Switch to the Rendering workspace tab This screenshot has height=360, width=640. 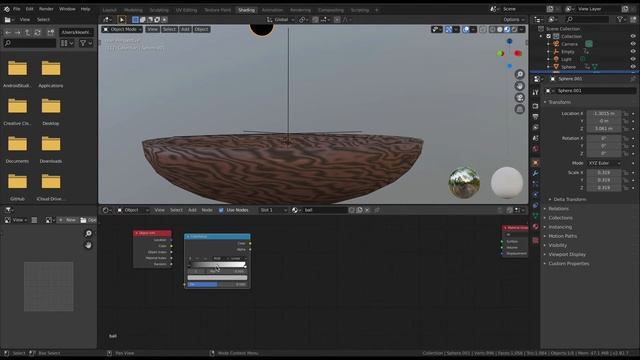[300, 10]
